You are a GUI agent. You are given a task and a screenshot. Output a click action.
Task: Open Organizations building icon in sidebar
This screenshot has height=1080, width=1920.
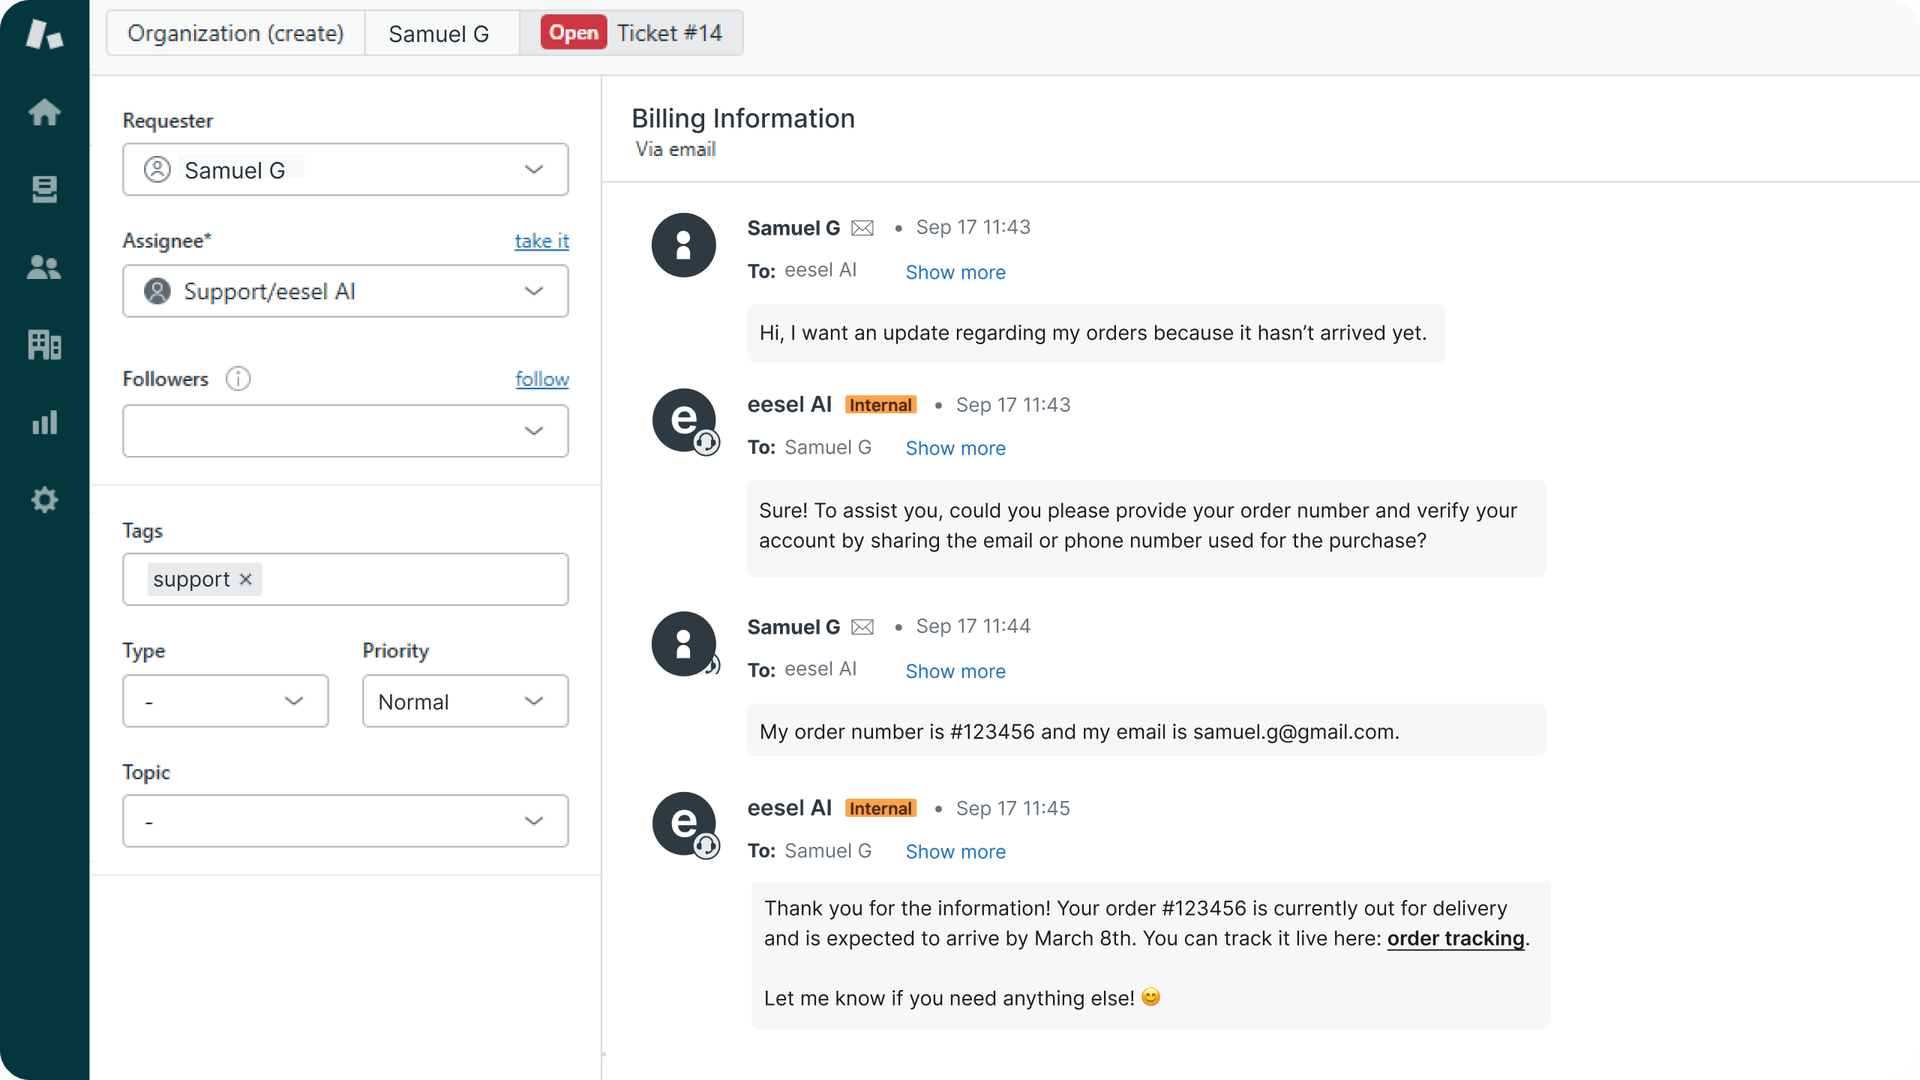tap(44, 345)
